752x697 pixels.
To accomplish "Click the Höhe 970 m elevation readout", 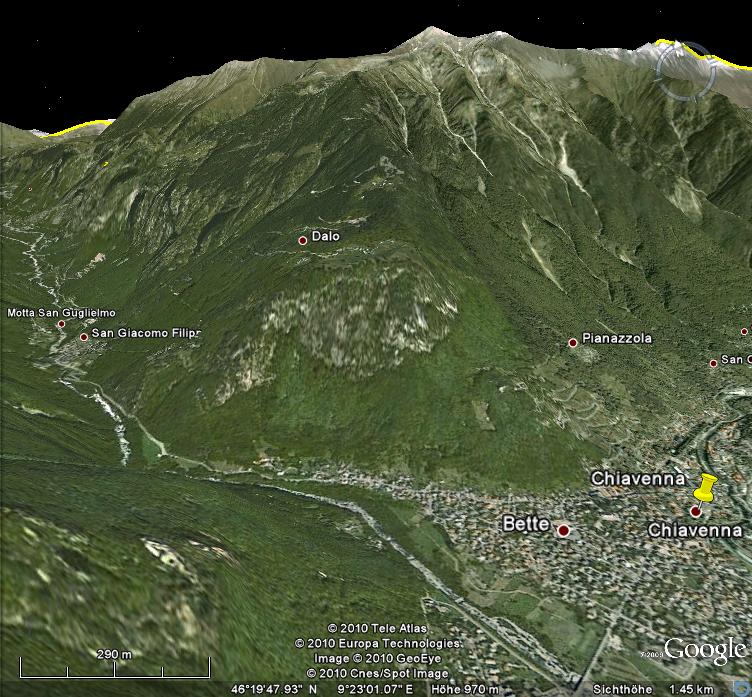I will [459, 689].
